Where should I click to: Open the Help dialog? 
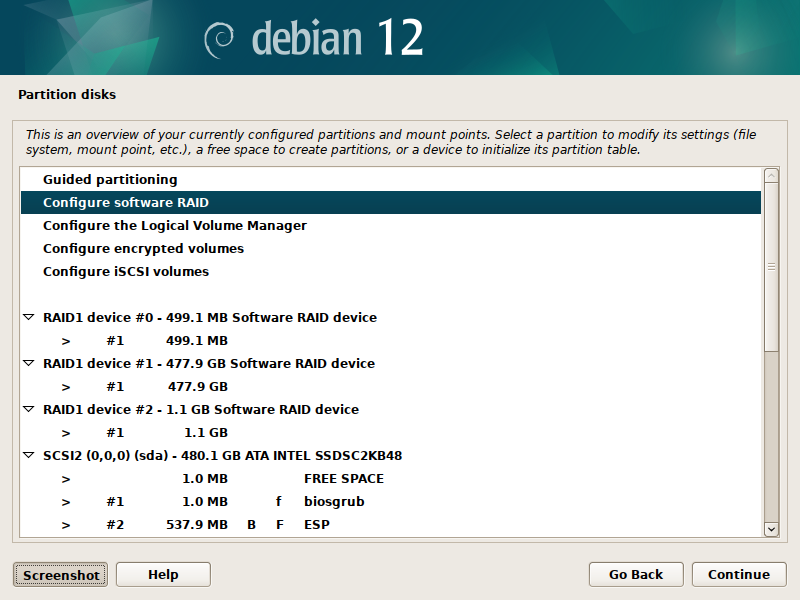click(x=163, y=575)
